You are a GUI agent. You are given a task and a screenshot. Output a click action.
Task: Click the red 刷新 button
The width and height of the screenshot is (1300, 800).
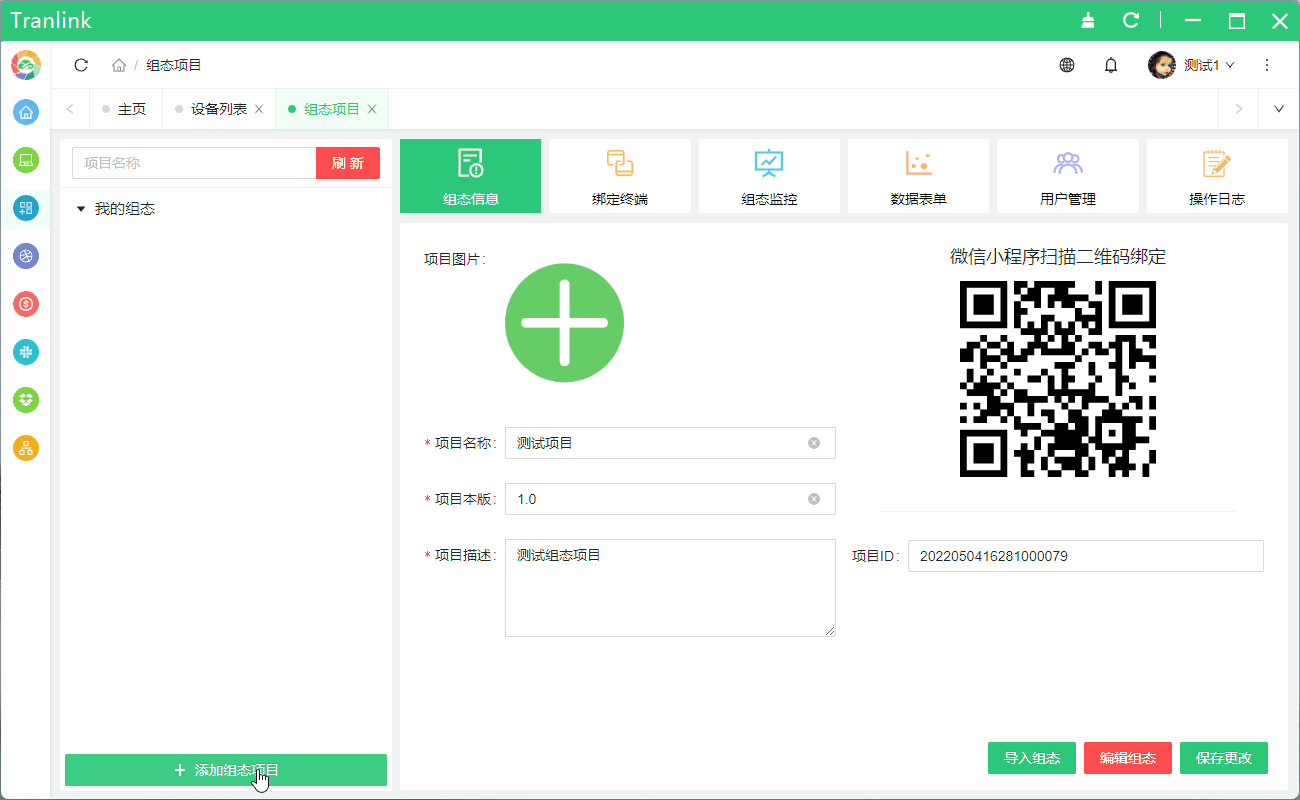(348, 163)
